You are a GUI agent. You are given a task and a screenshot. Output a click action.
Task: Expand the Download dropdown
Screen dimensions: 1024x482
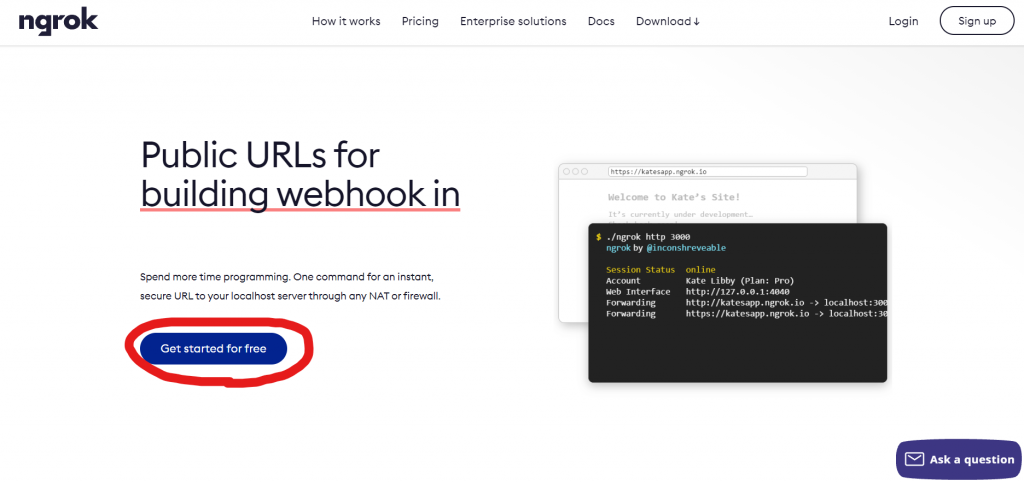[x=668, y=22]
